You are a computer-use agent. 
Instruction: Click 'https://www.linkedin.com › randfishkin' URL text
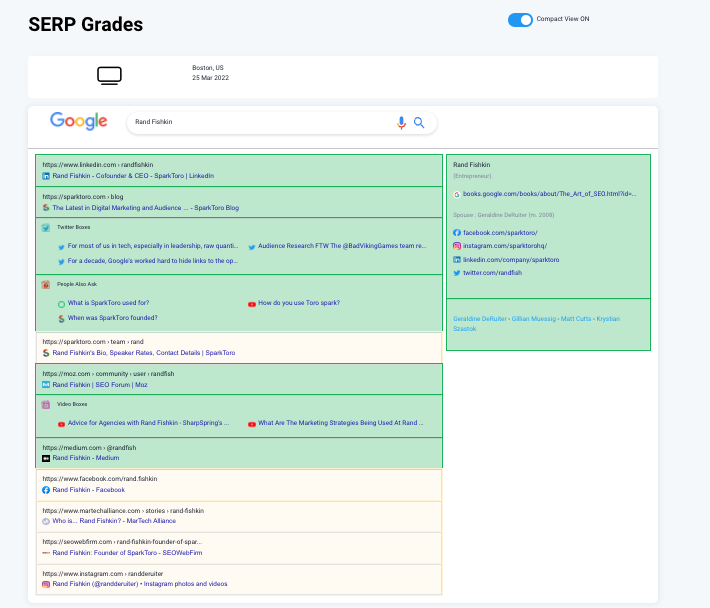tap(98, 165)
